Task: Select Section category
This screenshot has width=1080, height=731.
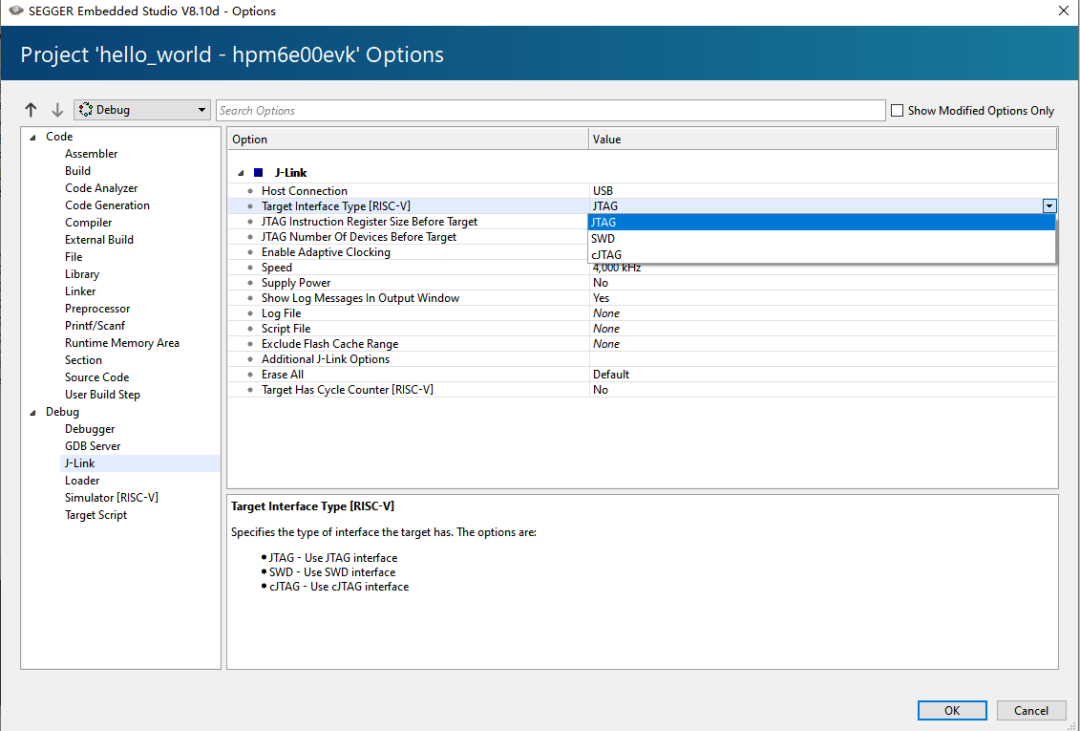Action: click(x=83, y=360)
